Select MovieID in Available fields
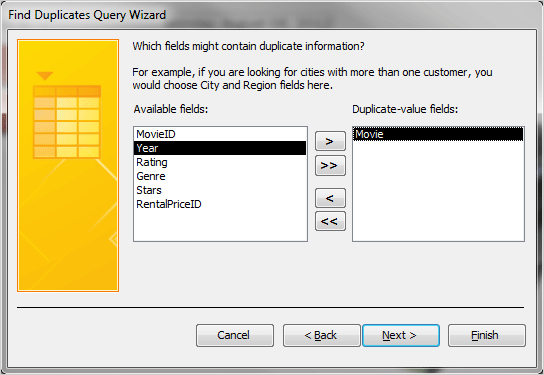Image resolution: width=544 pixels, height=375 pixels. click(220, 134)
